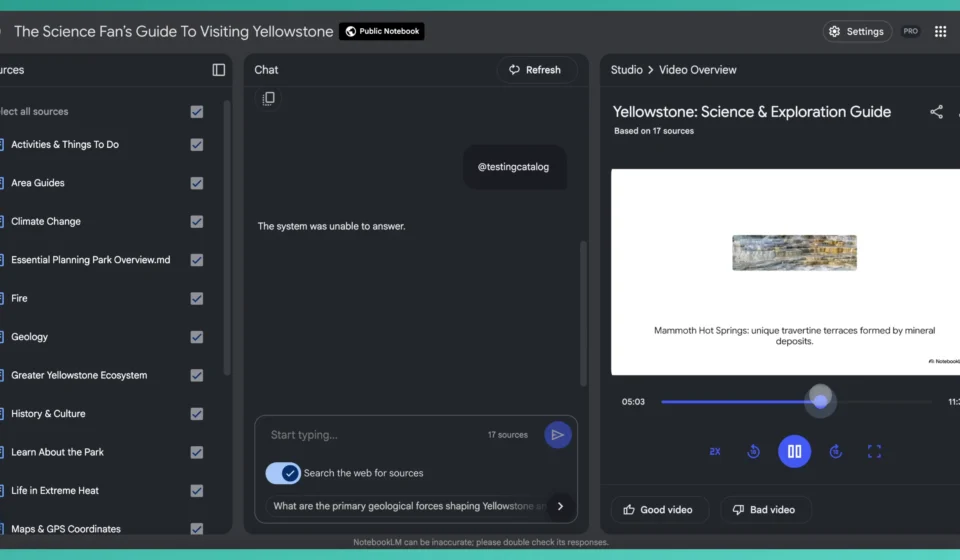960x560 pixels.
Task: Rate as Bad video
Action: (765, 510)
